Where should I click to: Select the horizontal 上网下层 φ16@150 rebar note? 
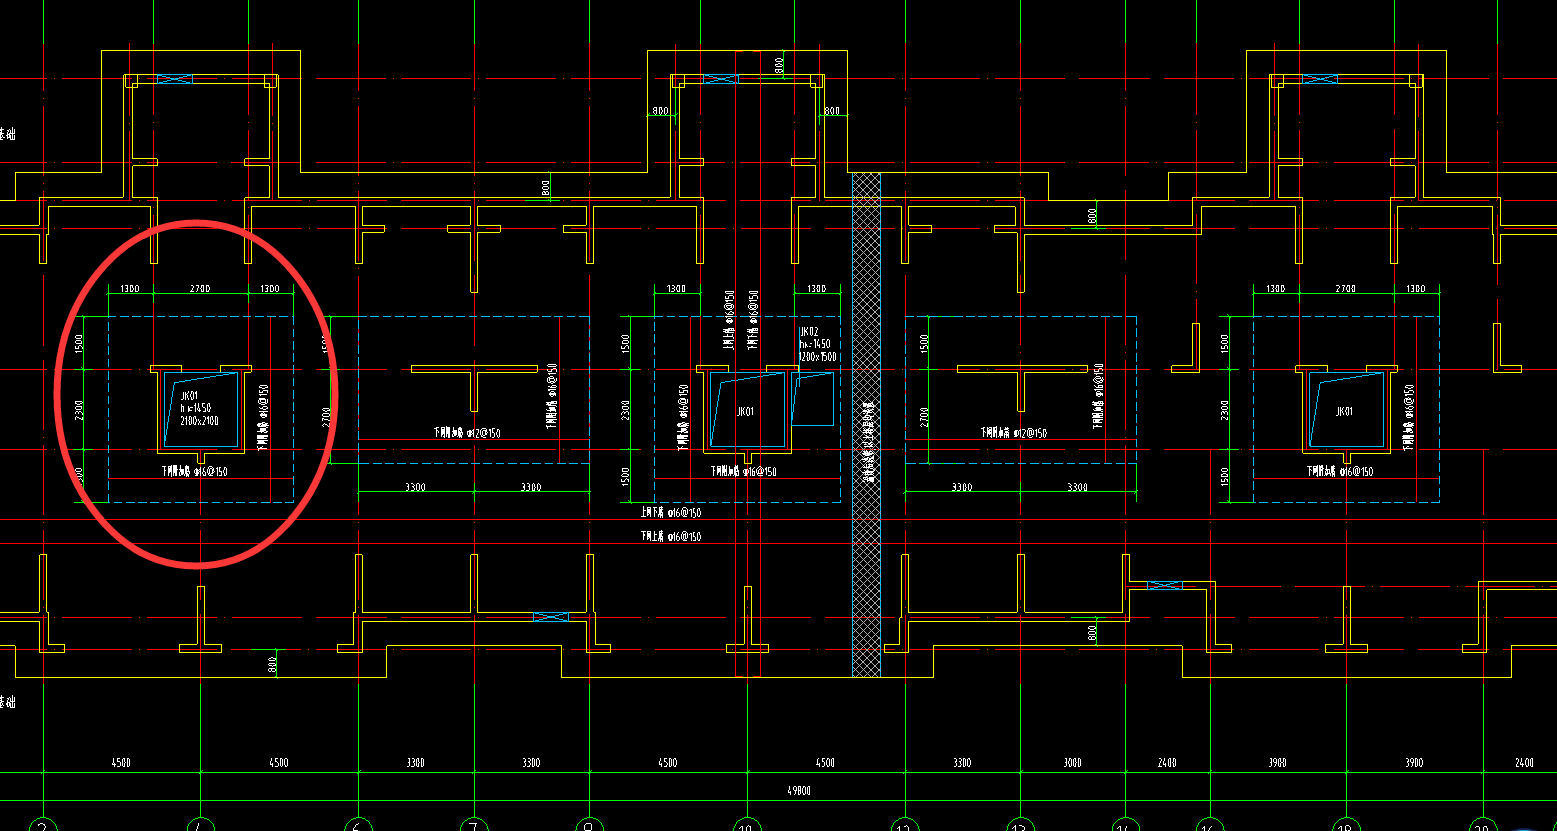tap(670, 512)
